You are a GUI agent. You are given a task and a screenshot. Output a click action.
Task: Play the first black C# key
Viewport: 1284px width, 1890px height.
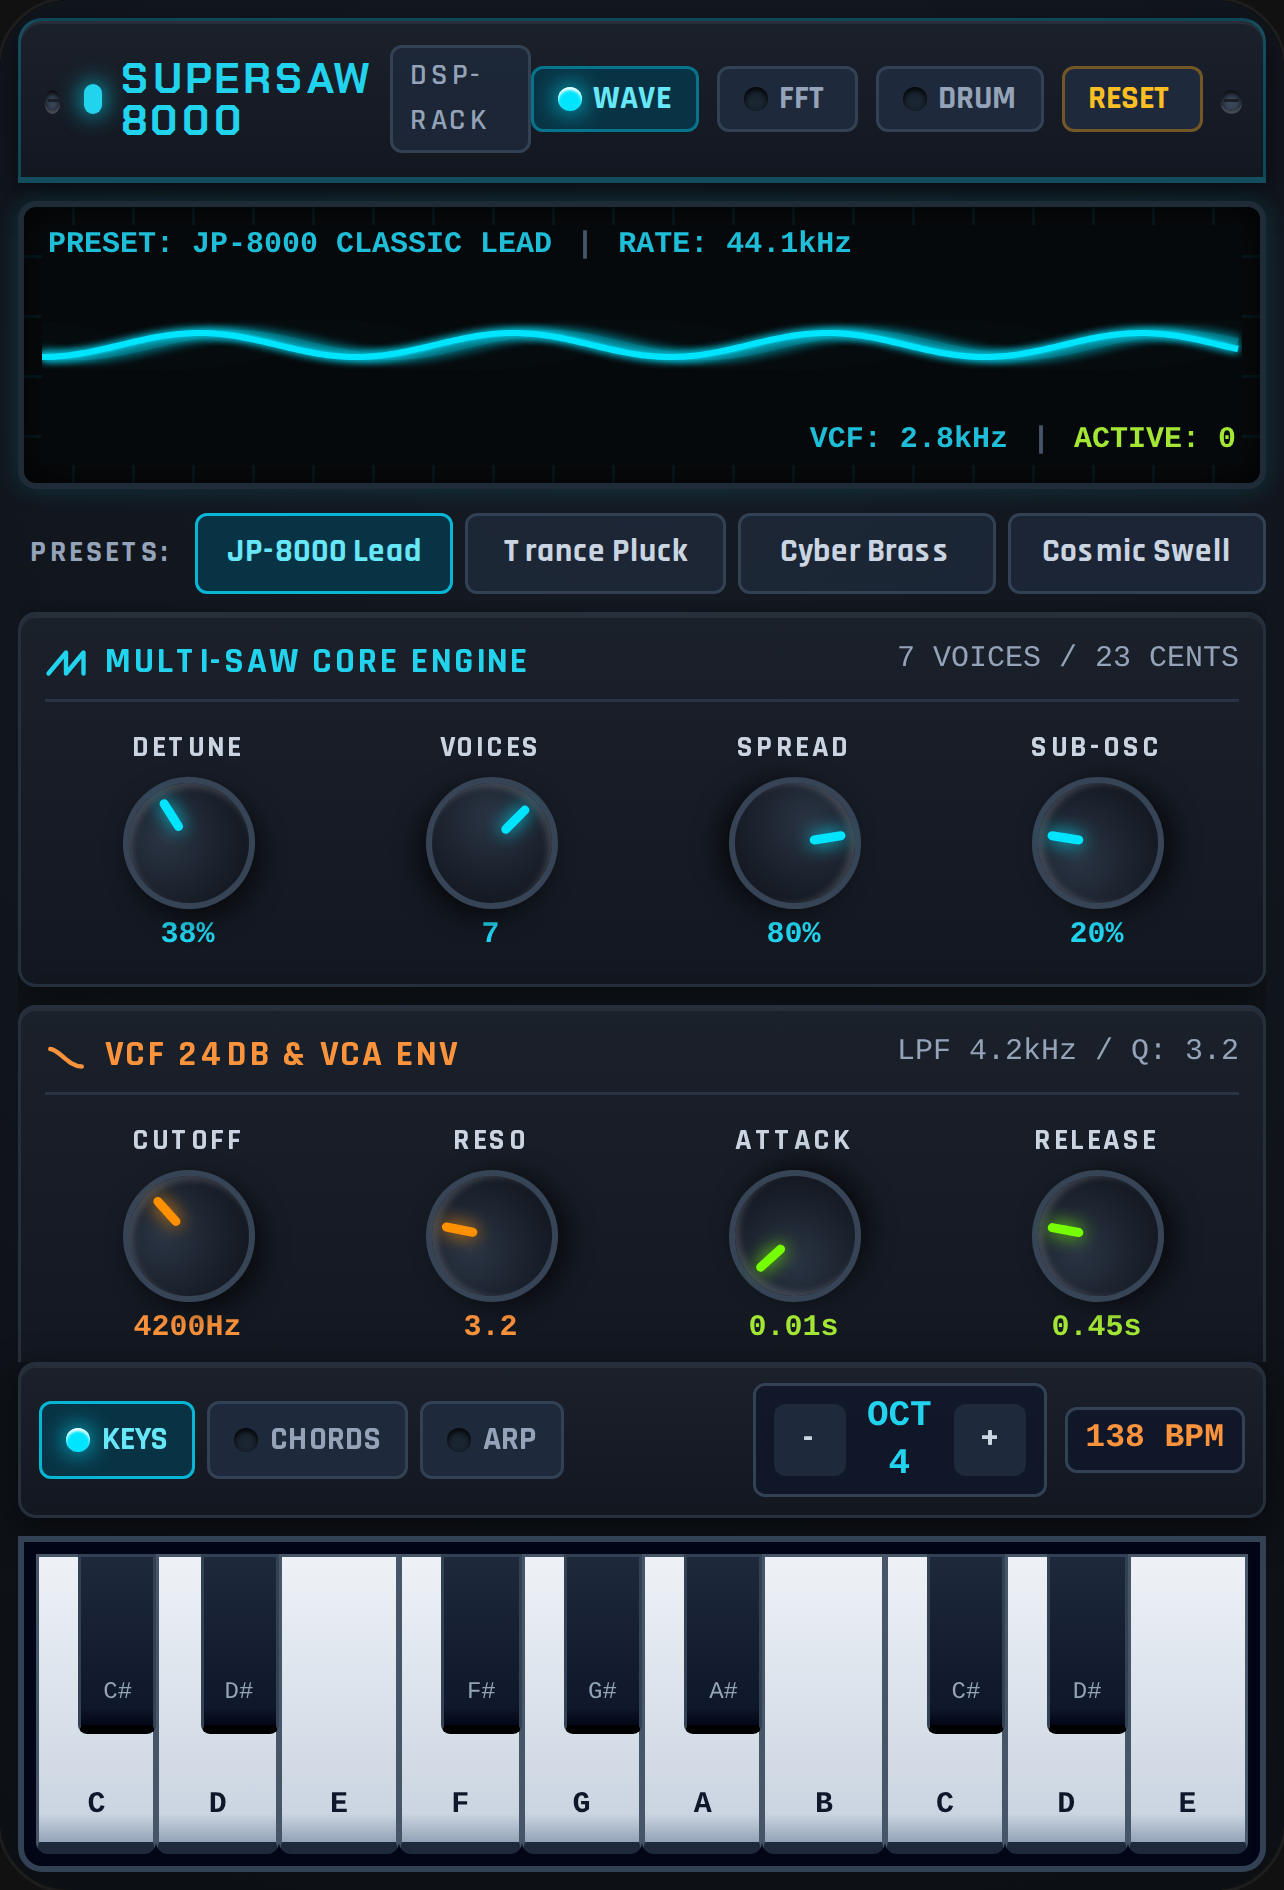[x=117, y=1645]
